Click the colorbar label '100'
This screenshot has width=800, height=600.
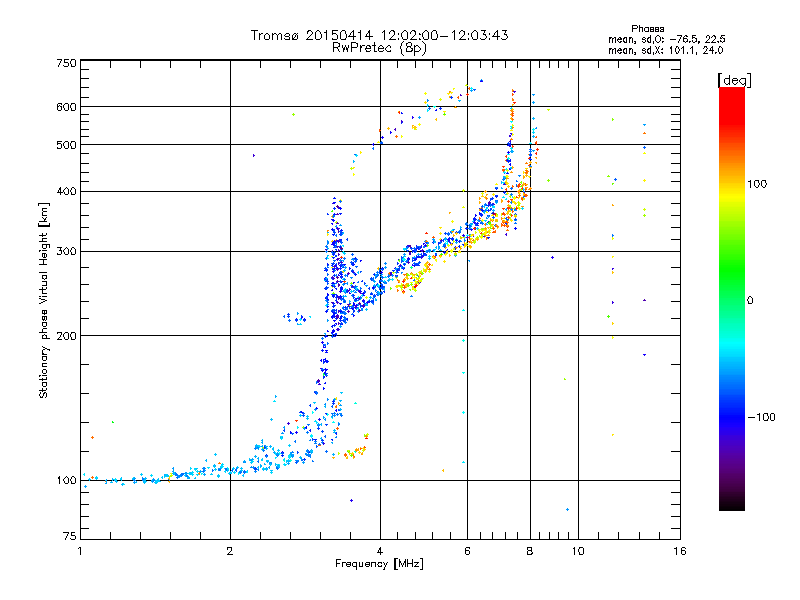click(757, 184)
